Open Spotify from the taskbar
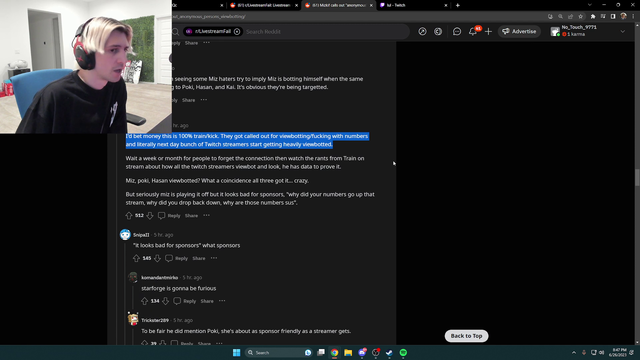640x360 pixels. (403, 353)
